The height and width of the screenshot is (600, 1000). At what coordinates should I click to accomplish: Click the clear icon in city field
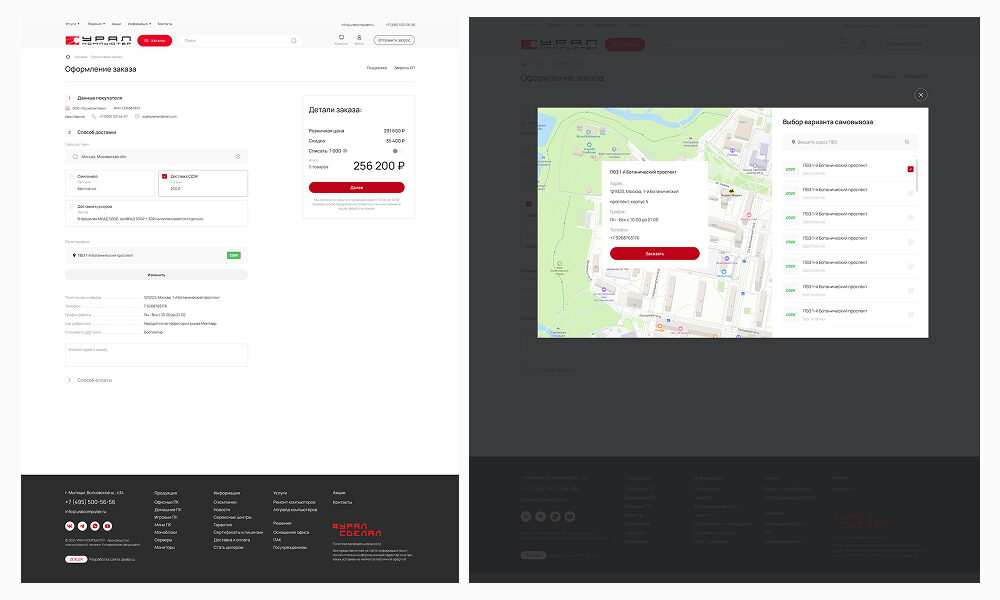[x=238, y=156]
